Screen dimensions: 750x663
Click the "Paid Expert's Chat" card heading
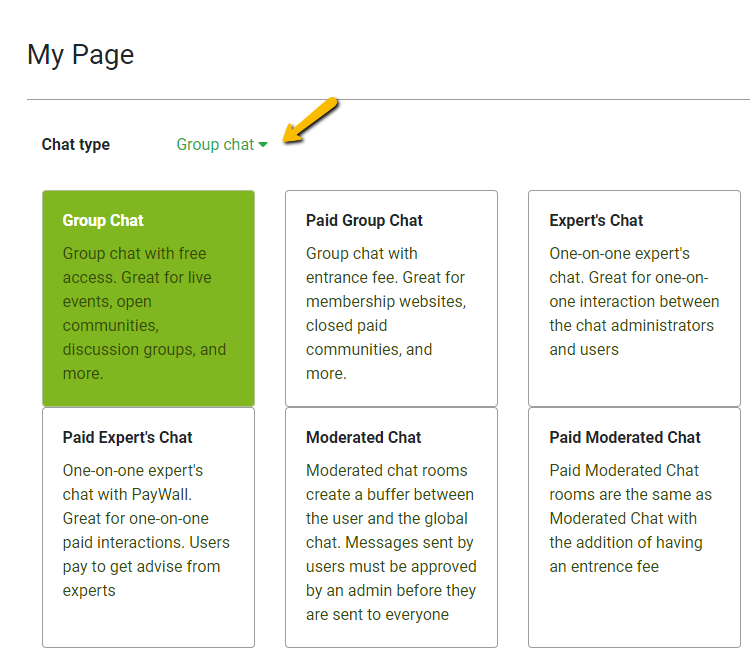click(127, 438)
